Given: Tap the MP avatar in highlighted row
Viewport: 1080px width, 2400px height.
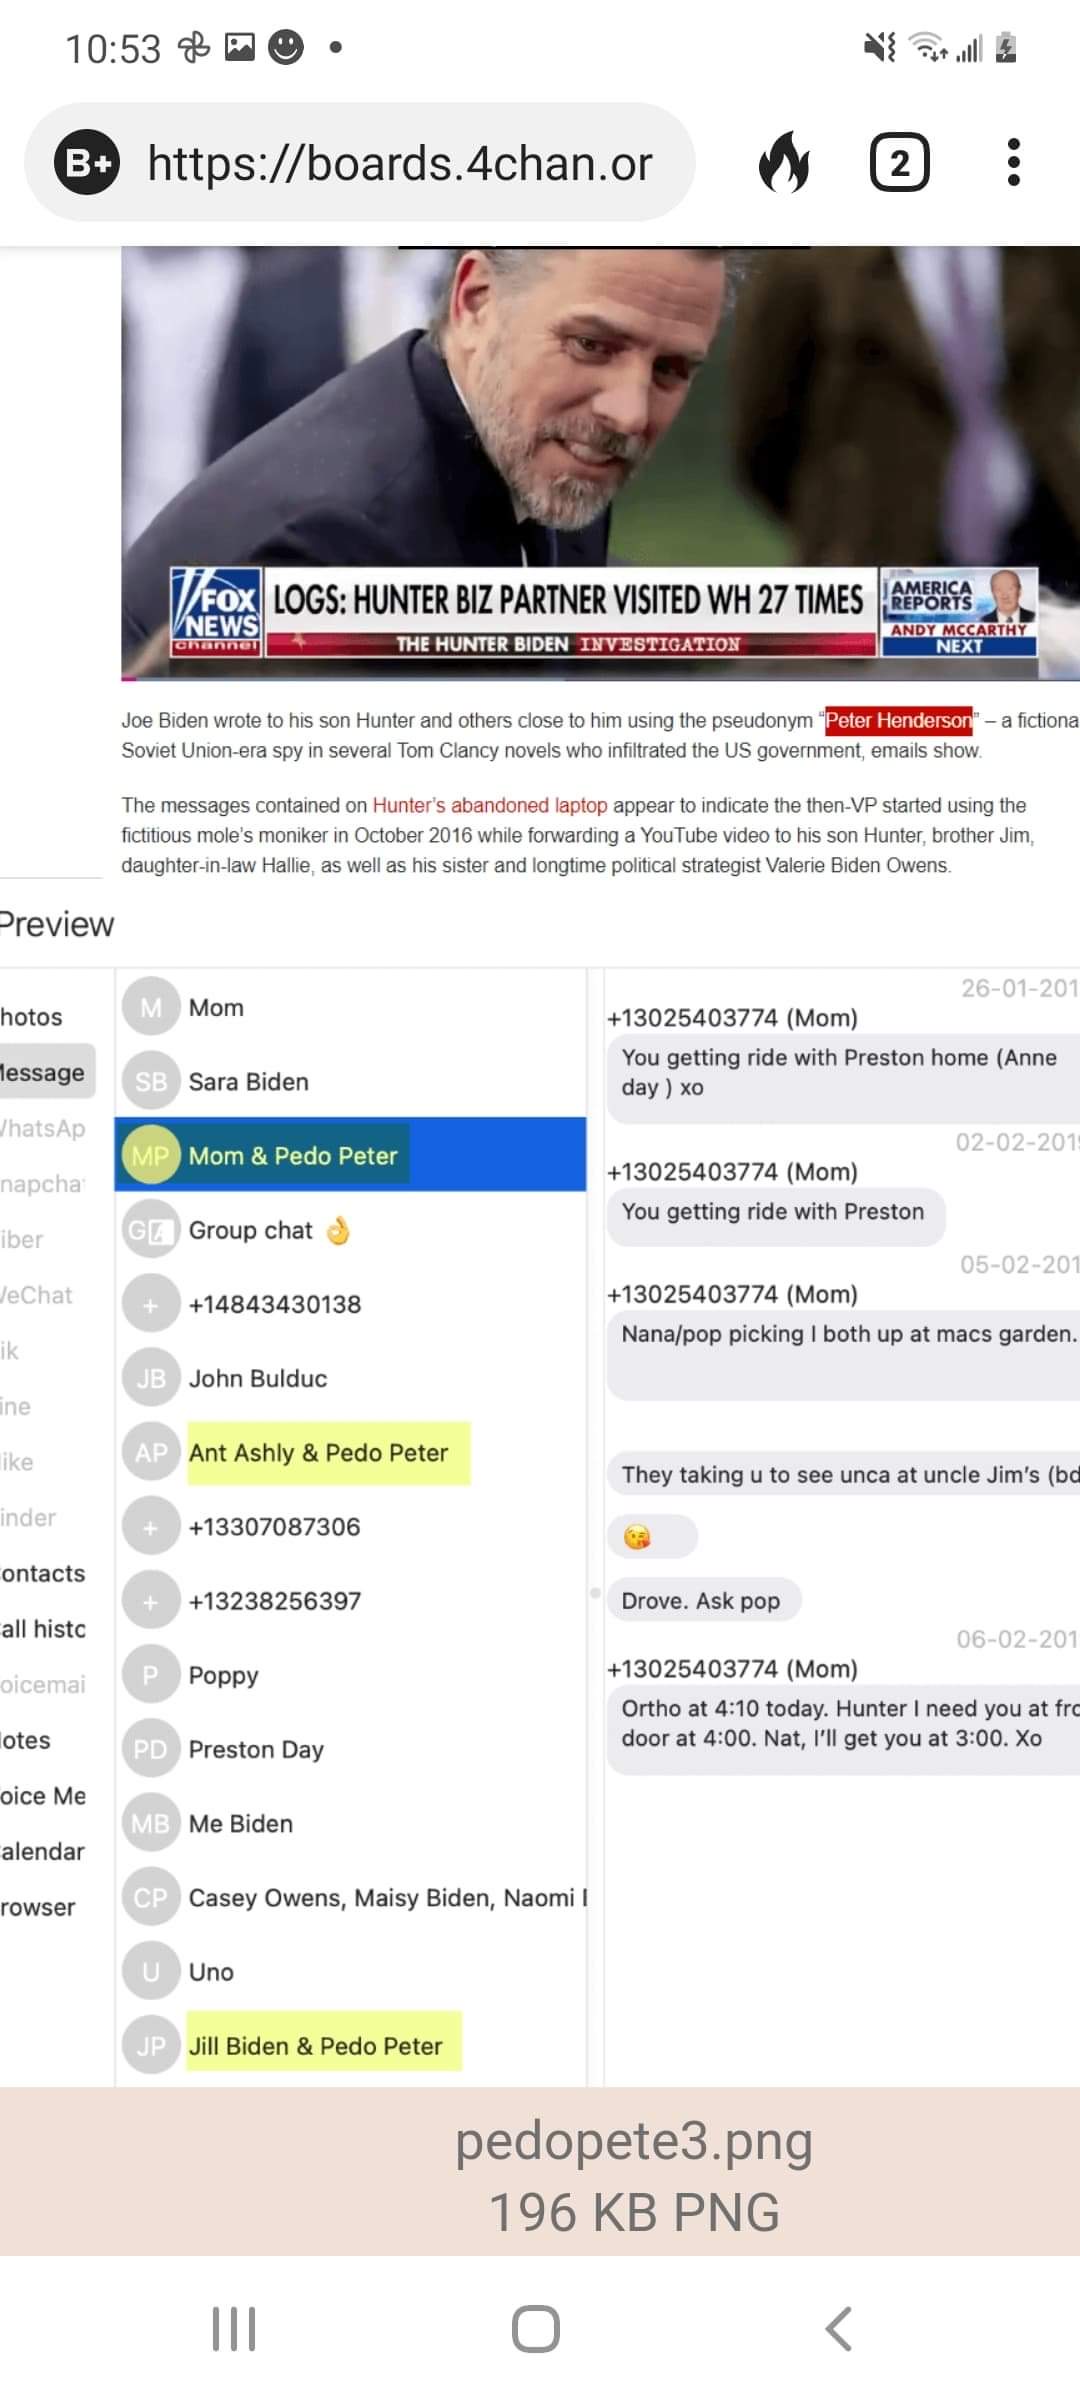Looking at the screenshot, I should (151, 1155).
